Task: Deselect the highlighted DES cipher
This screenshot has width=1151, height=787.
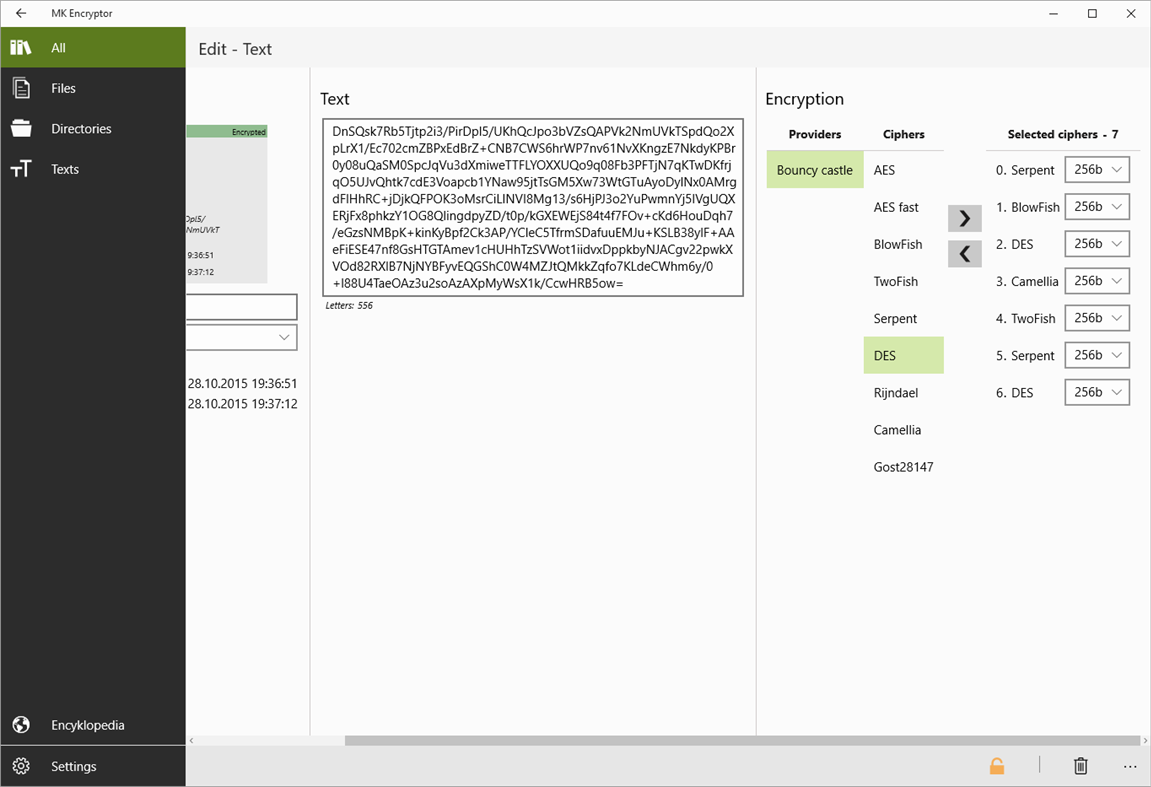Action: pyautogui.click(x=903, y=355)
